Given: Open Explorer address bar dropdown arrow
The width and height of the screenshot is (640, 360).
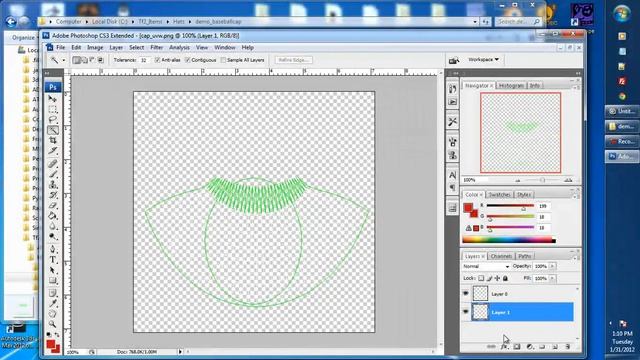Looking at the screenshot, I should [x=475, y=22].
